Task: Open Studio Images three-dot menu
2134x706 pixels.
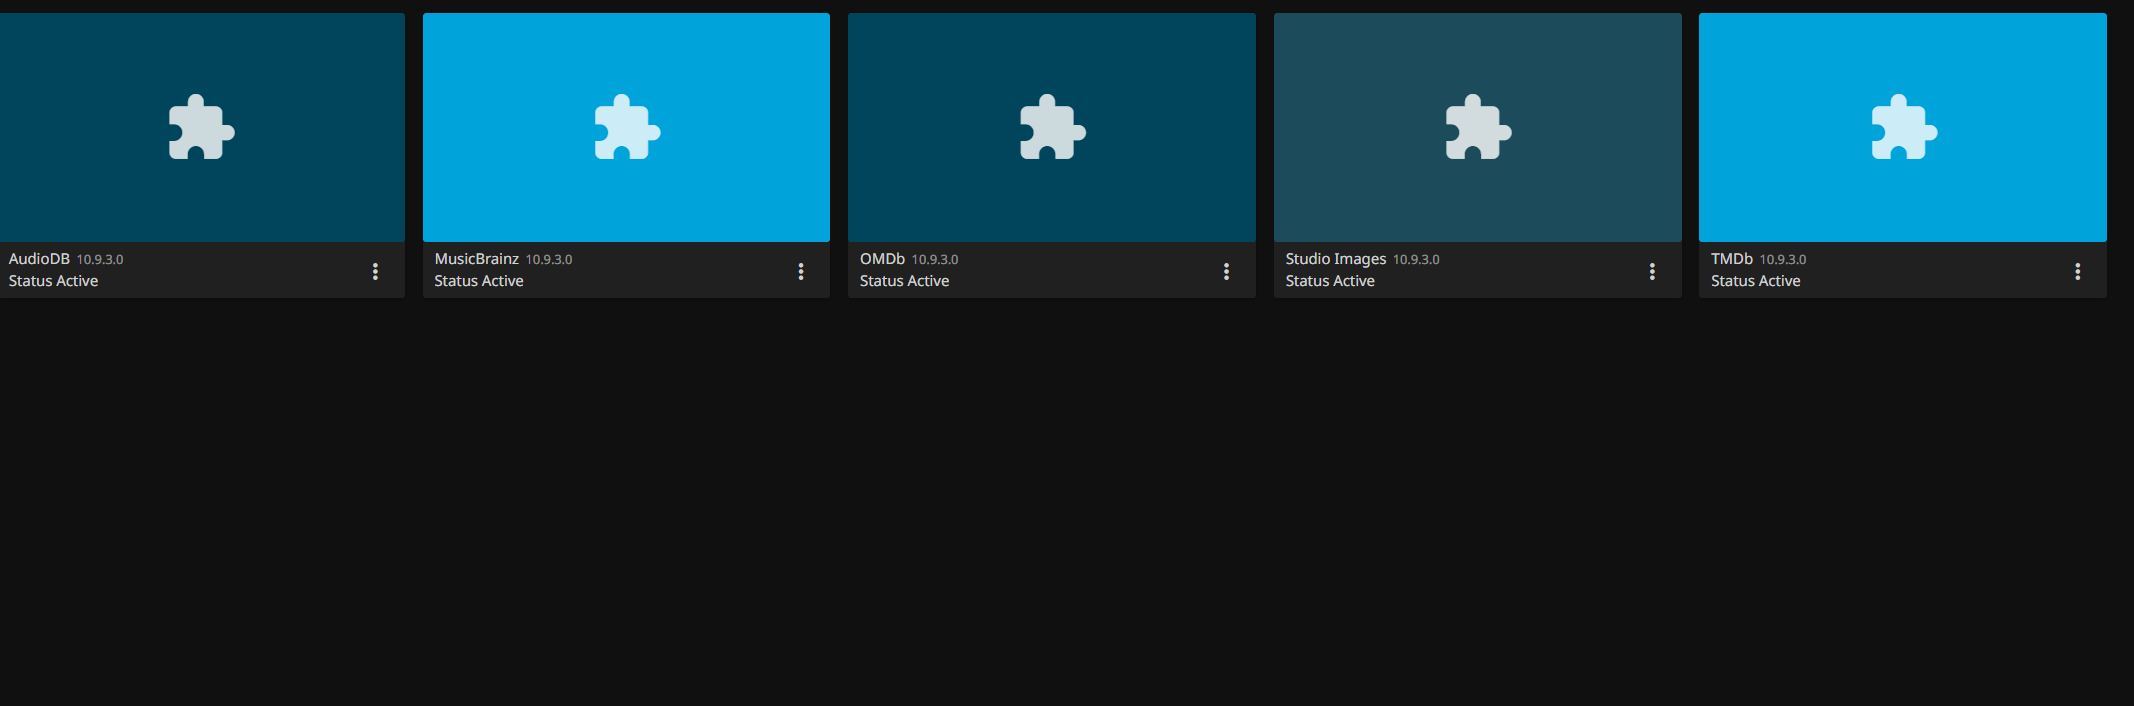Action: click(x=1652, y=271)
